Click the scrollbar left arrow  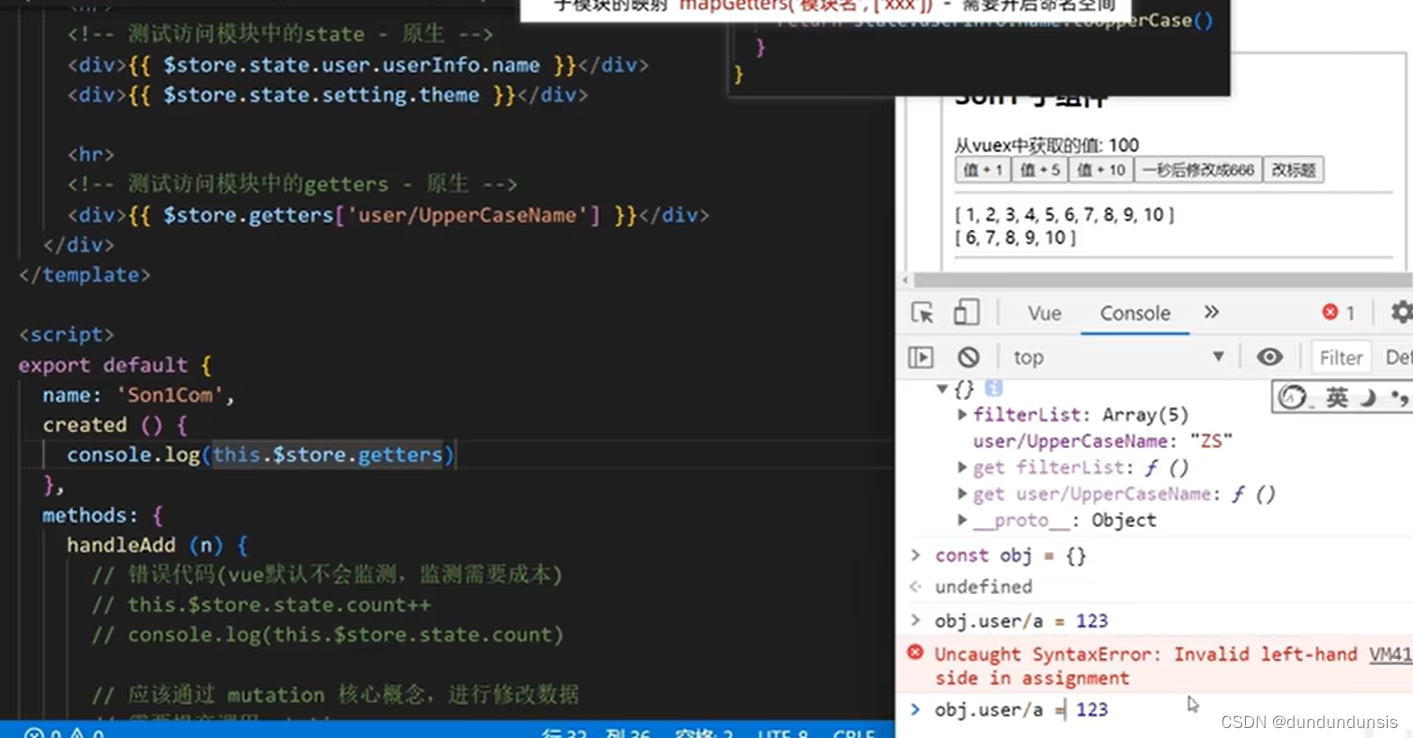click(x=906, y=280)
